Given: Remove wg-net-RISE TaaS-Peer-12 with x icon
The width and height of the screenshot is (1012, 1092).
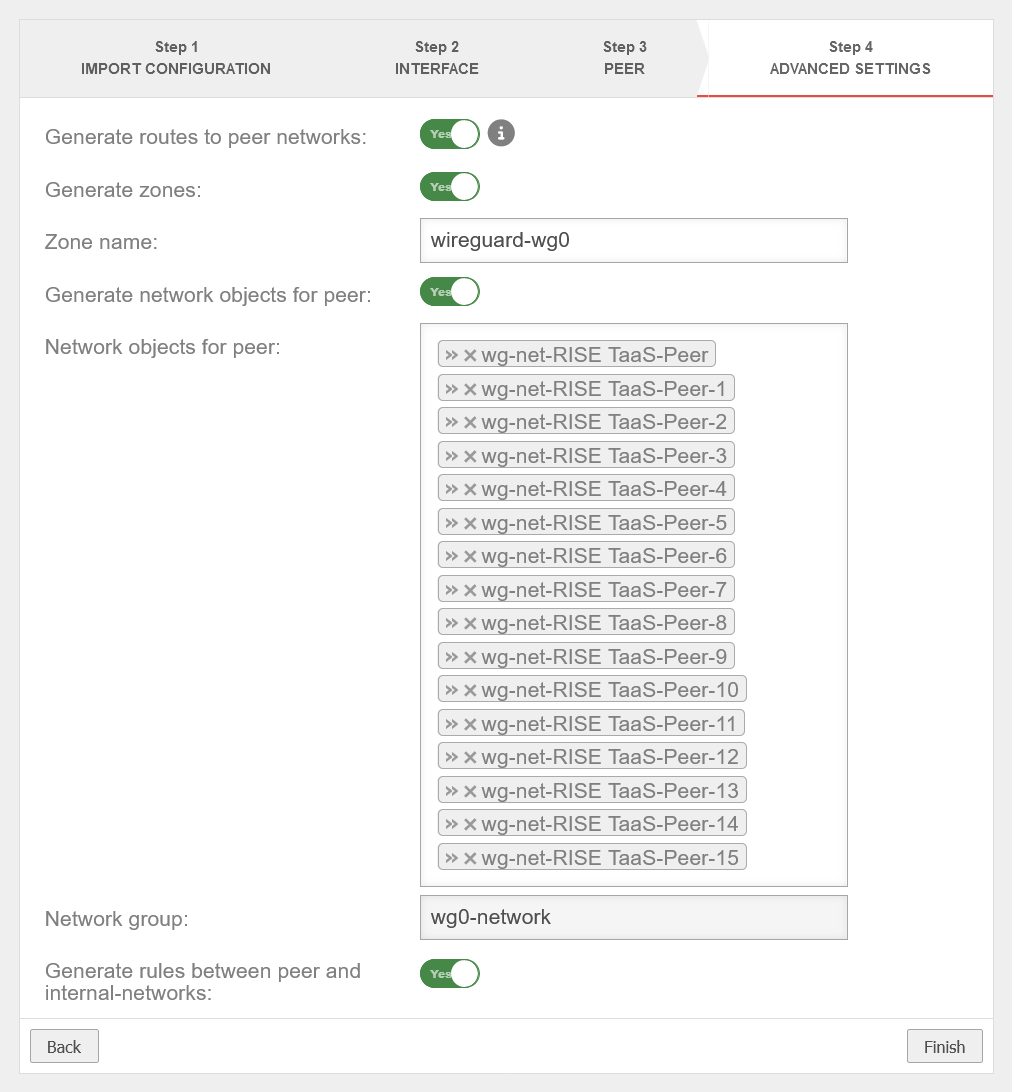Looking at the screenshot, I should coord(470,757).
